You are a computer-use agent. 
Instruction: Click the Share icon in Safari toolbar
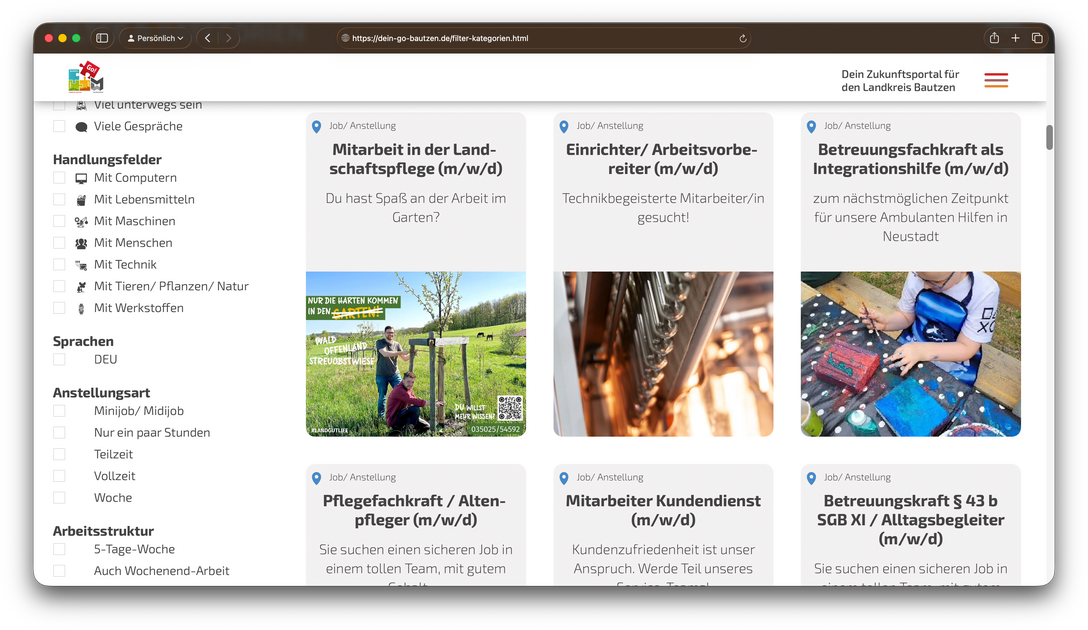pyautogui.click(x=994, y=38)
